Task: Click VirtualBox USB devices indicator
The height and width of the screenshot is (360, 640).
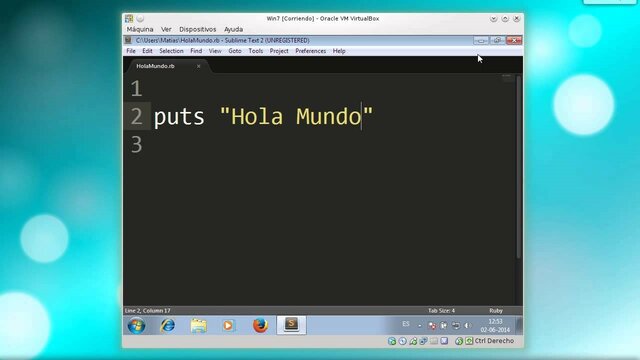Action: 423,341
